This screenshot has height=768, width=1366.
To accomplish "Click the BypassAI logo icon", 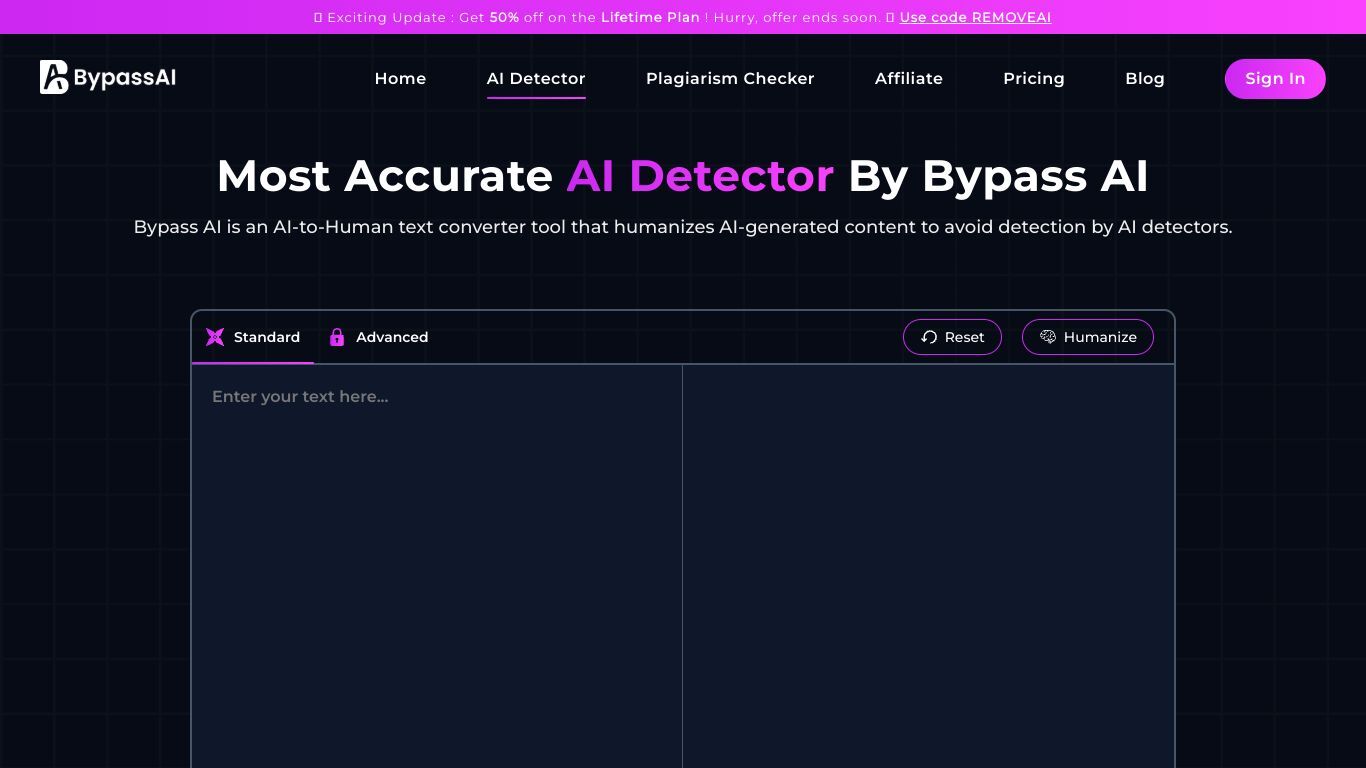I will [x=54, y=77].
